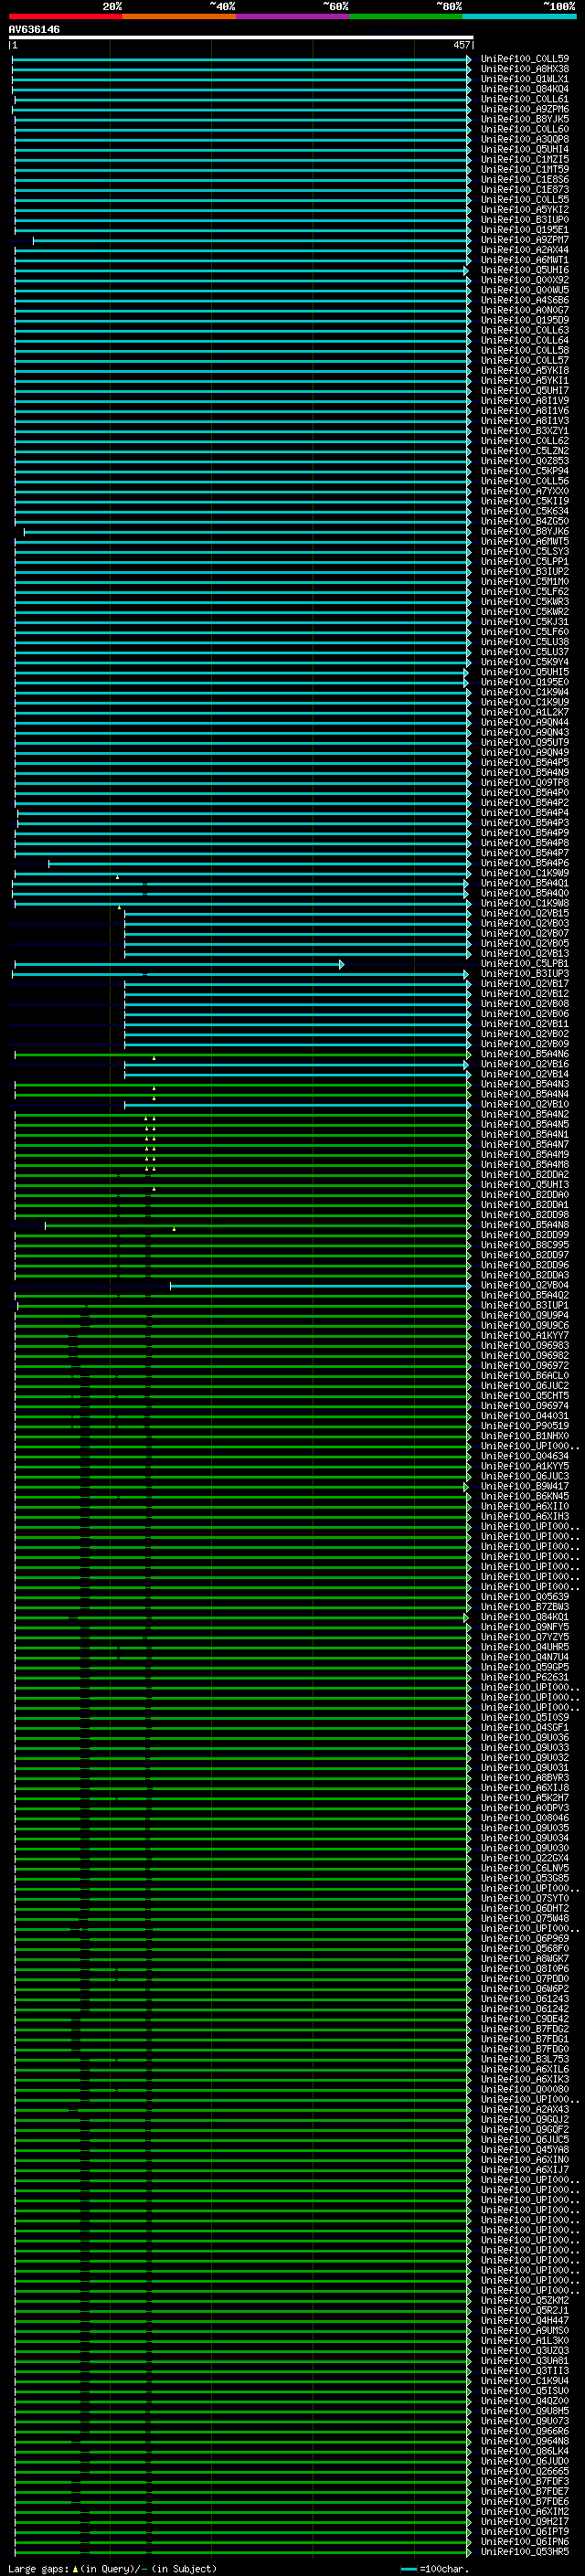Select hit label UniRef100_A2AX44

[524, 250]
